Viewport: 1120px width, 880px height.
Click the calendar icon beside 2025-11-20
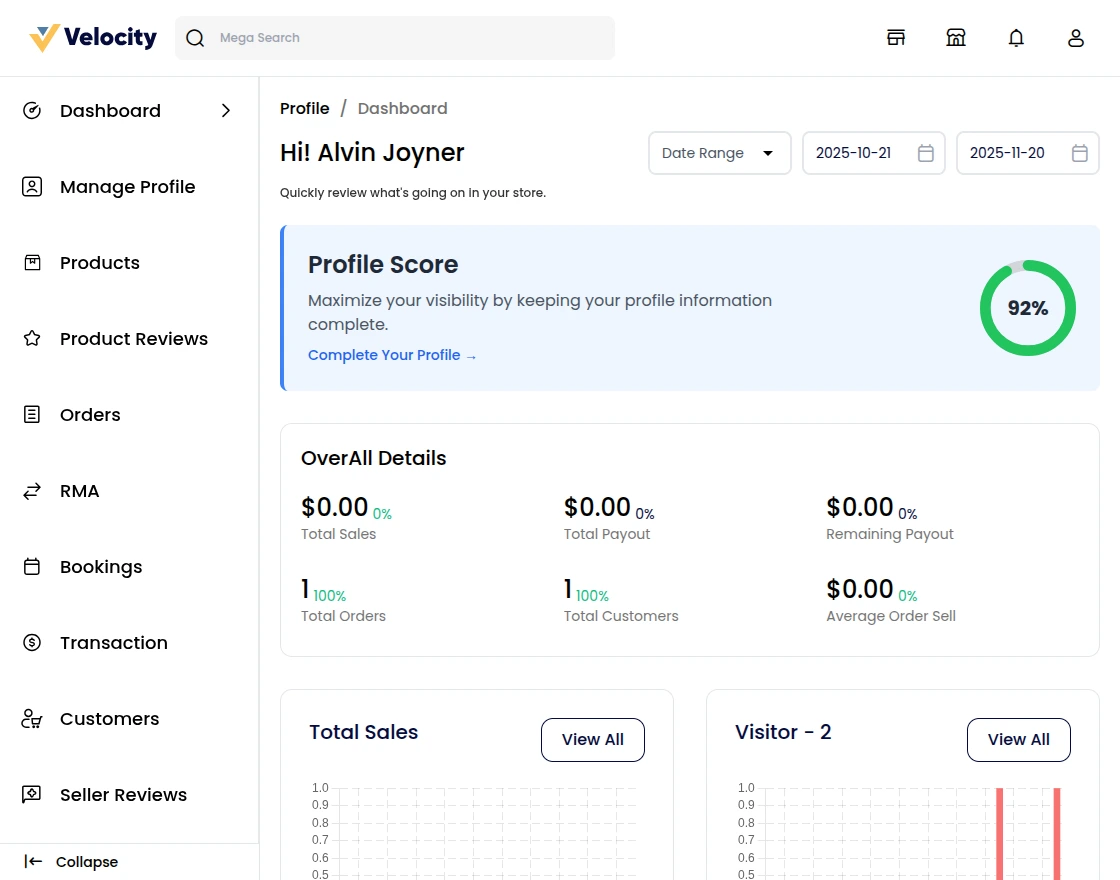1080,153
